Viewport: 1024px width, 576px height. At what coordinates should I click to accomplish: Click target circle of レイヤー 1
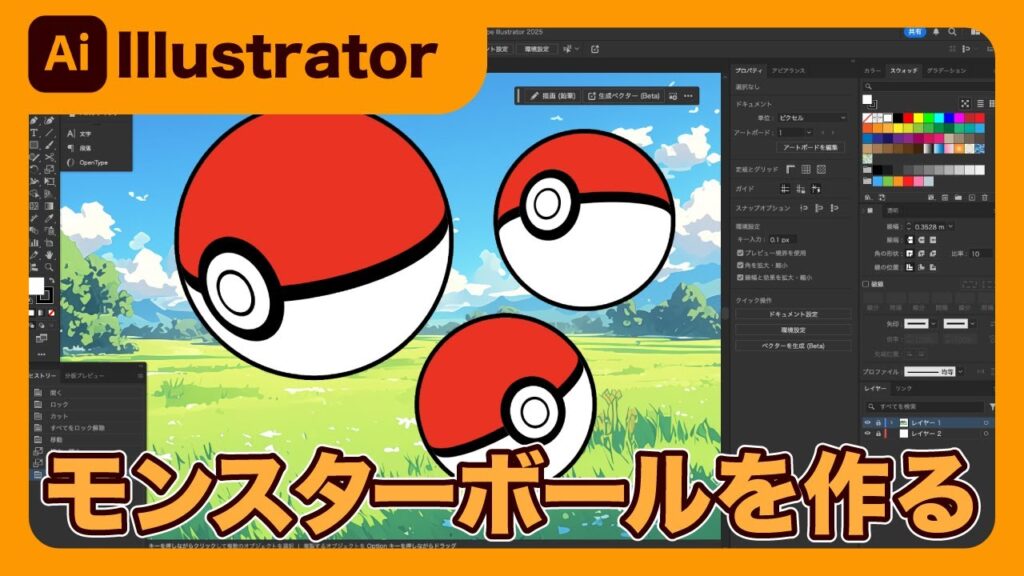point(986,423)
